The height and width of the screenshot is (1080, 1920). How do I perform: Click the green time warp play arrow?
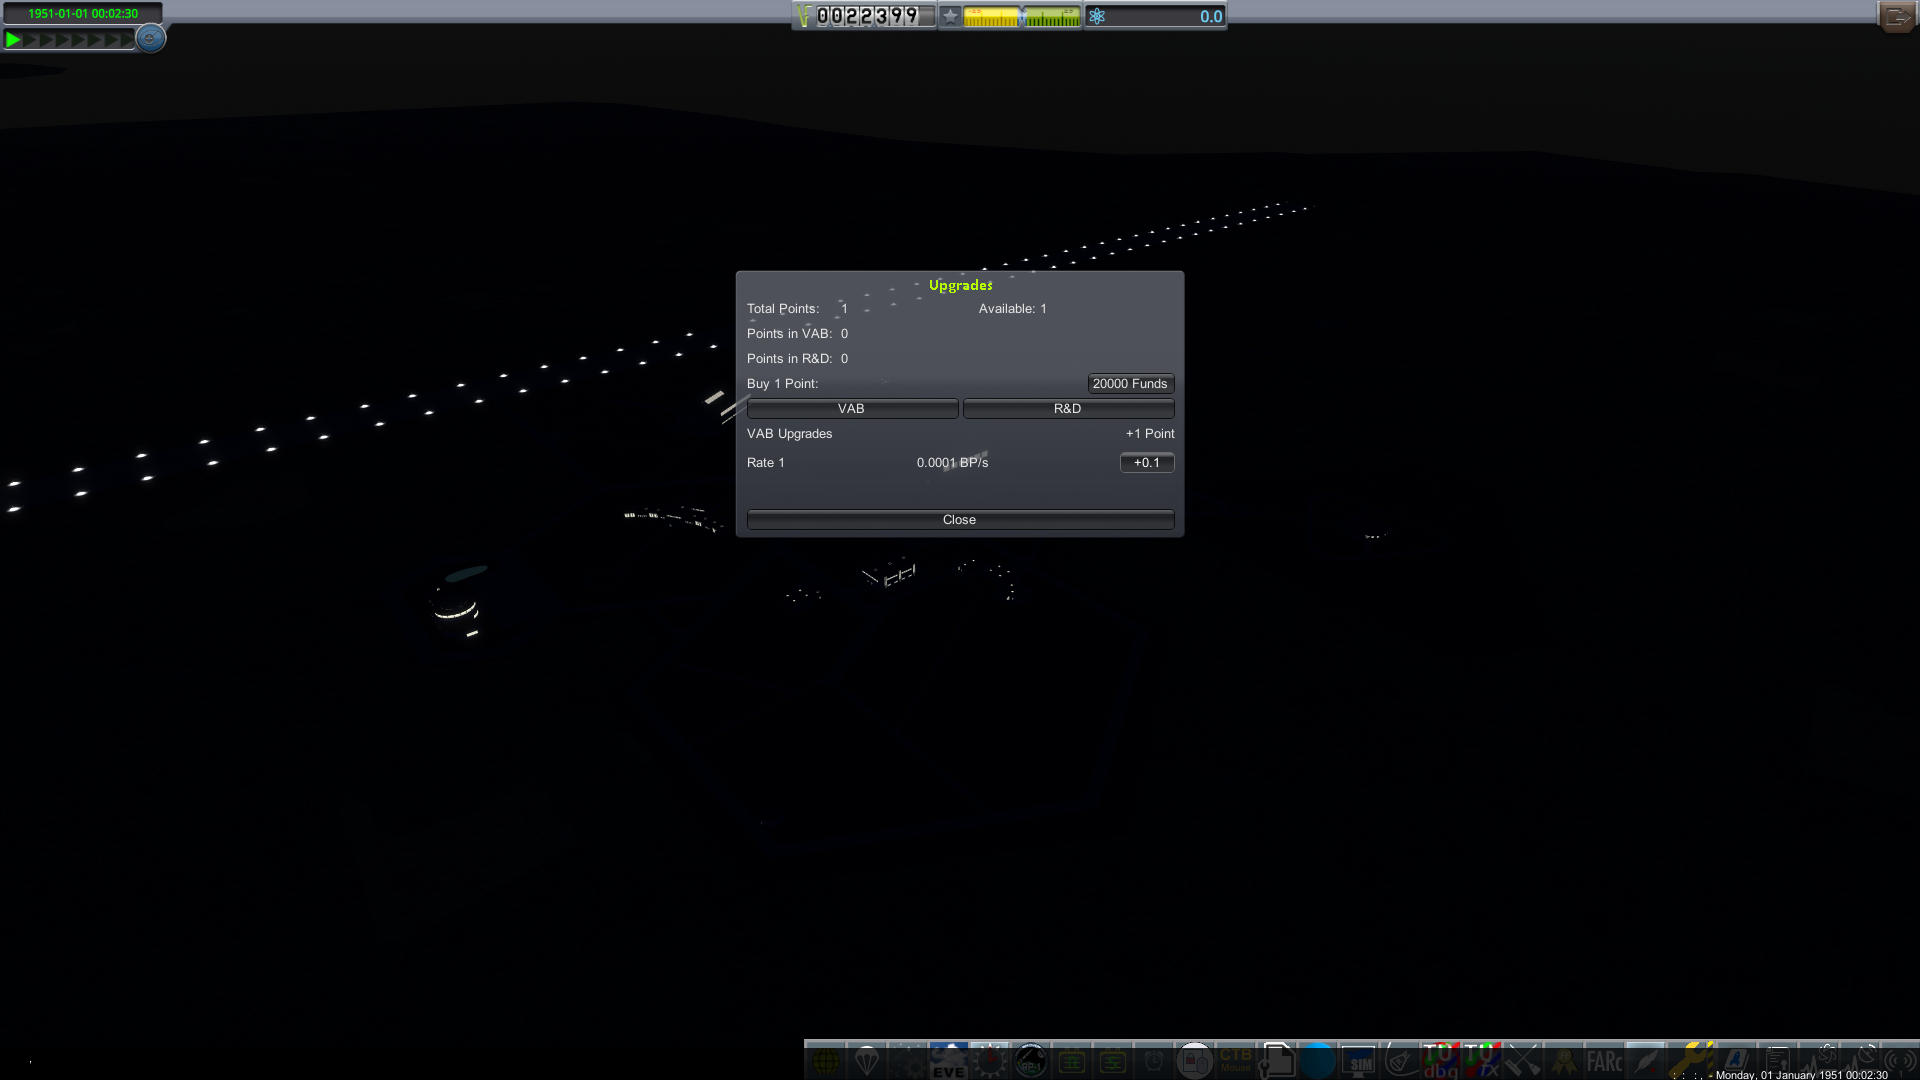pos(14,40)
